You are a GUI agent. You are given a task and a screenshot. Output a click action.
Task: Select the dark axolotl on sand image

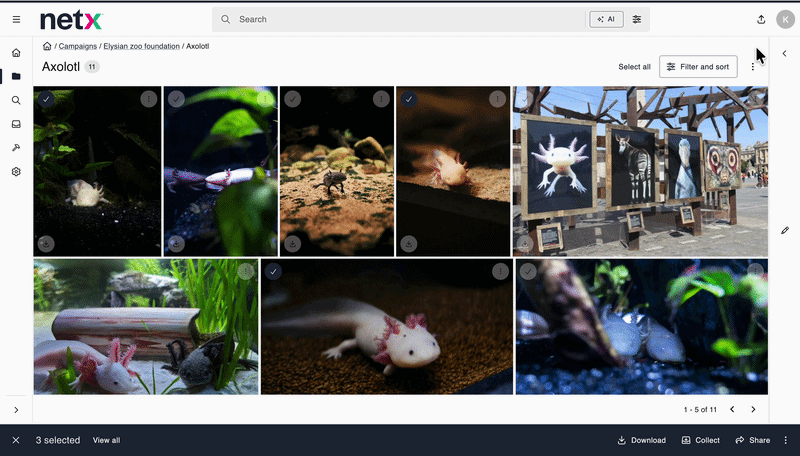pos(293,99)
